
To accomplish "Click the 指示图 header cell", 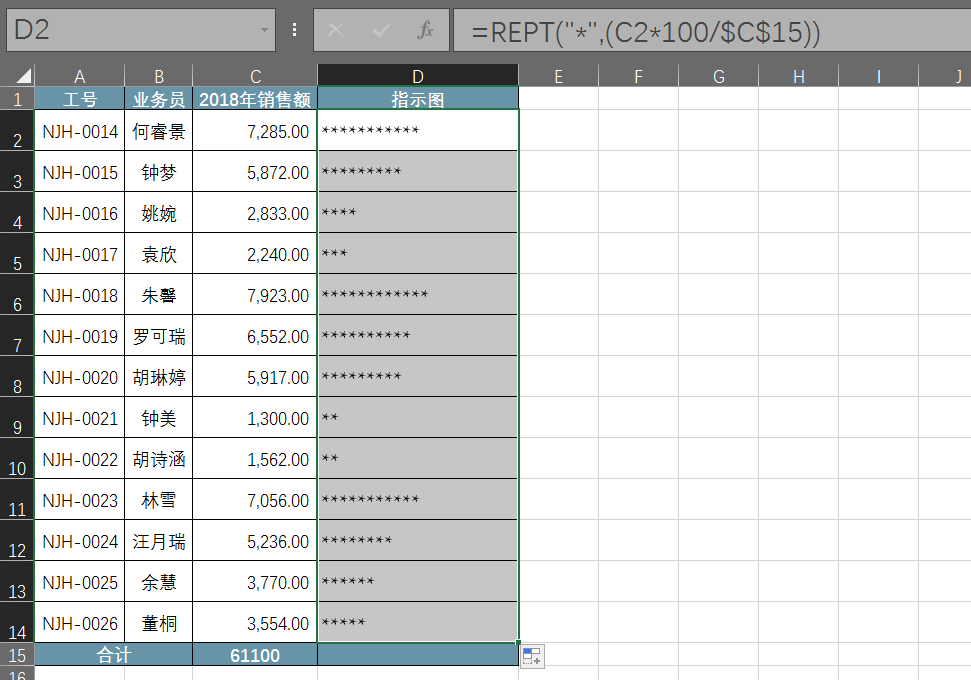I will pyautogui.click(x=418, y=98).
